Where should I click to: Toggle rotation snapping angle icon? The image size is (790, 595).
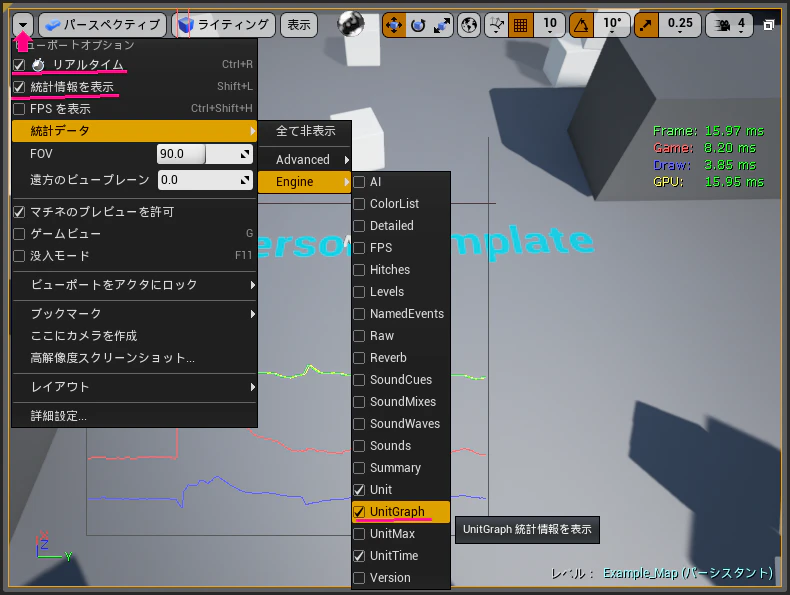click(581, 24)
